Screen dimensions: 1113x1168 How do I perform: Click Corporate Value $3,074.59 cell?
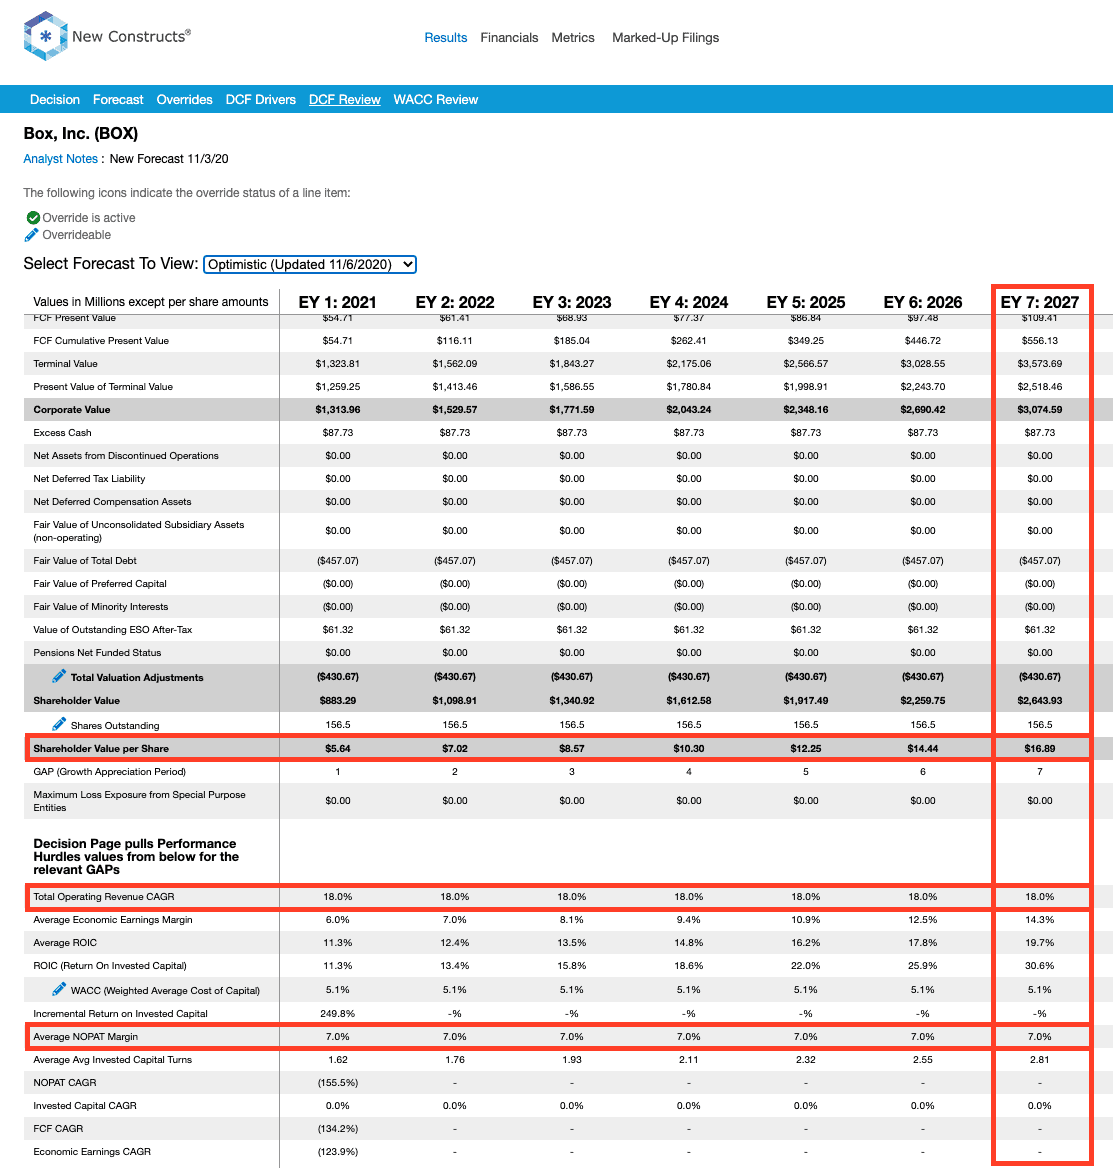coord(1039,409)
